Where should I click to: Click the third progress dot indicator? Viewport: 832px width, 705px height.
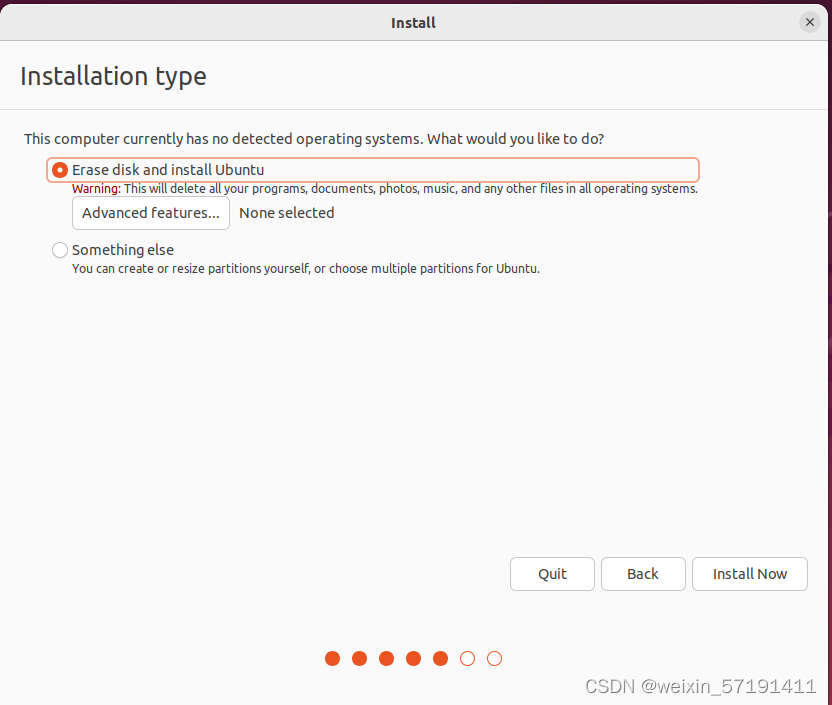[x=386, y=658]
